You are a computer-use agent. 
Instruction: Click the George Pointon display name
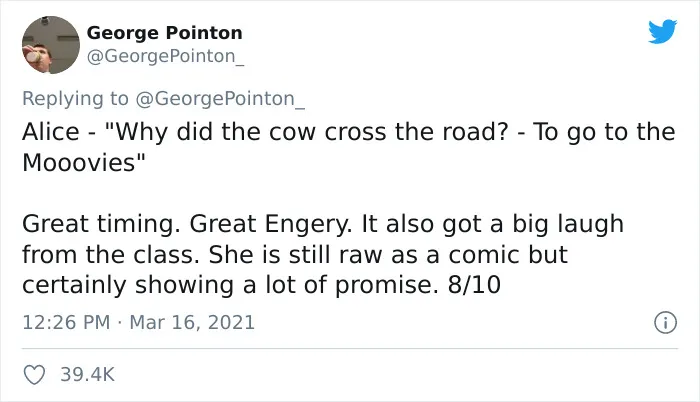[x=164, y=33]
